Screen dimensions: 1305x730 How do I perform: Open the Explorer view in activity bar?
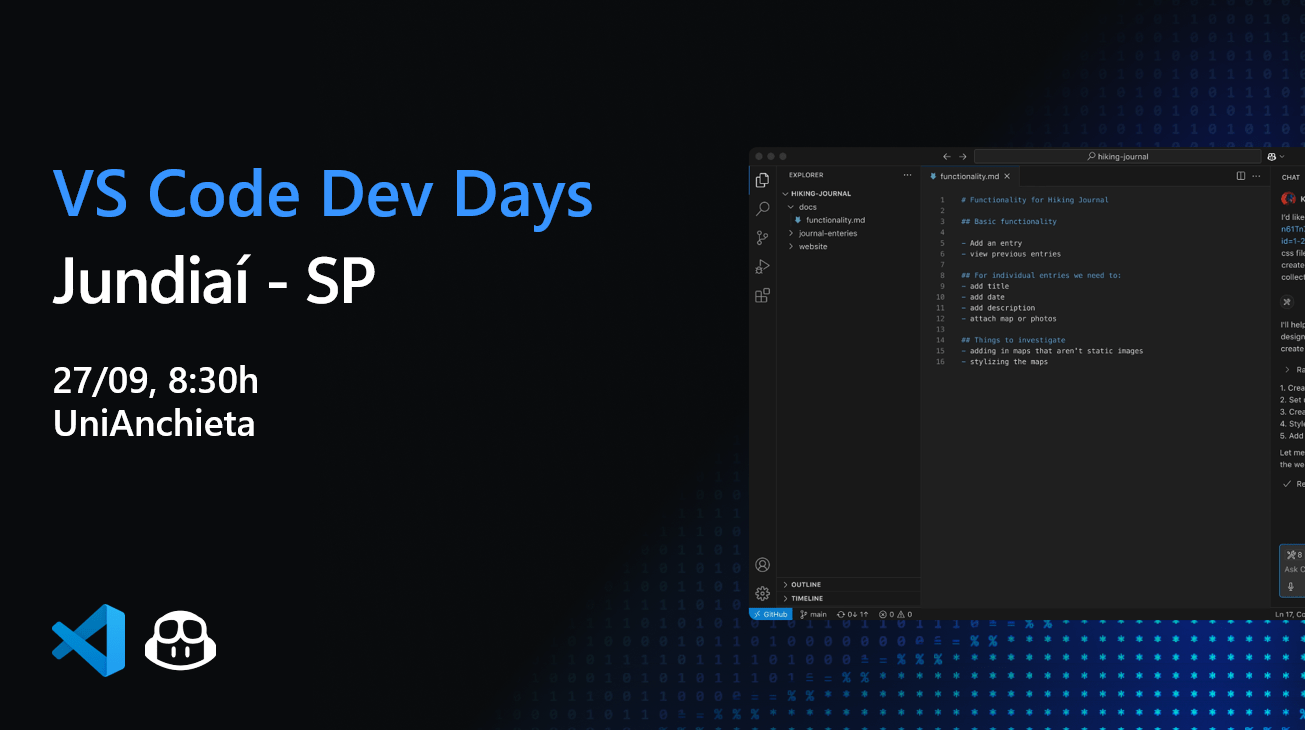(x=763, y=180)
